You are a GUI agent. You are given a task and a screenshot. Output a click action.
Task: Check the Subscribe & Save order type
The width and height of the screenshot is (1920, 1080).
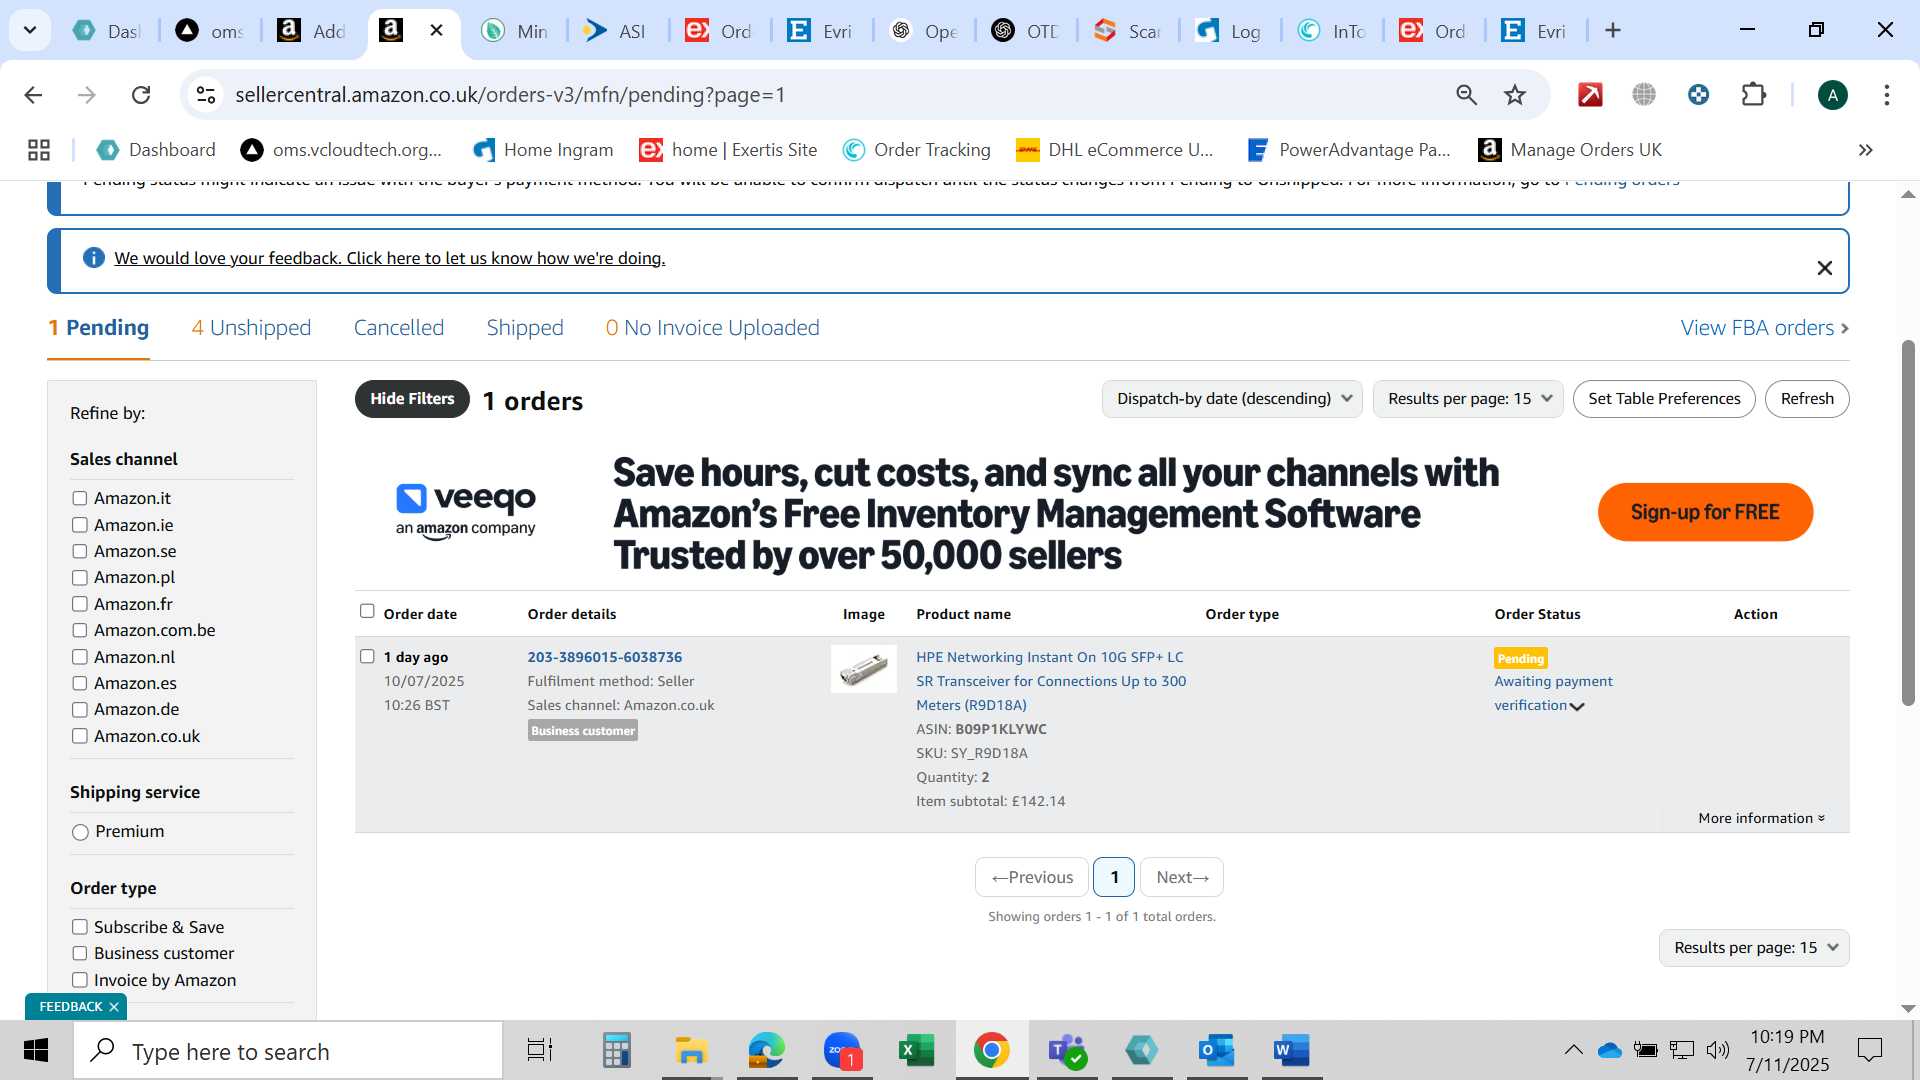coord(80,927)
